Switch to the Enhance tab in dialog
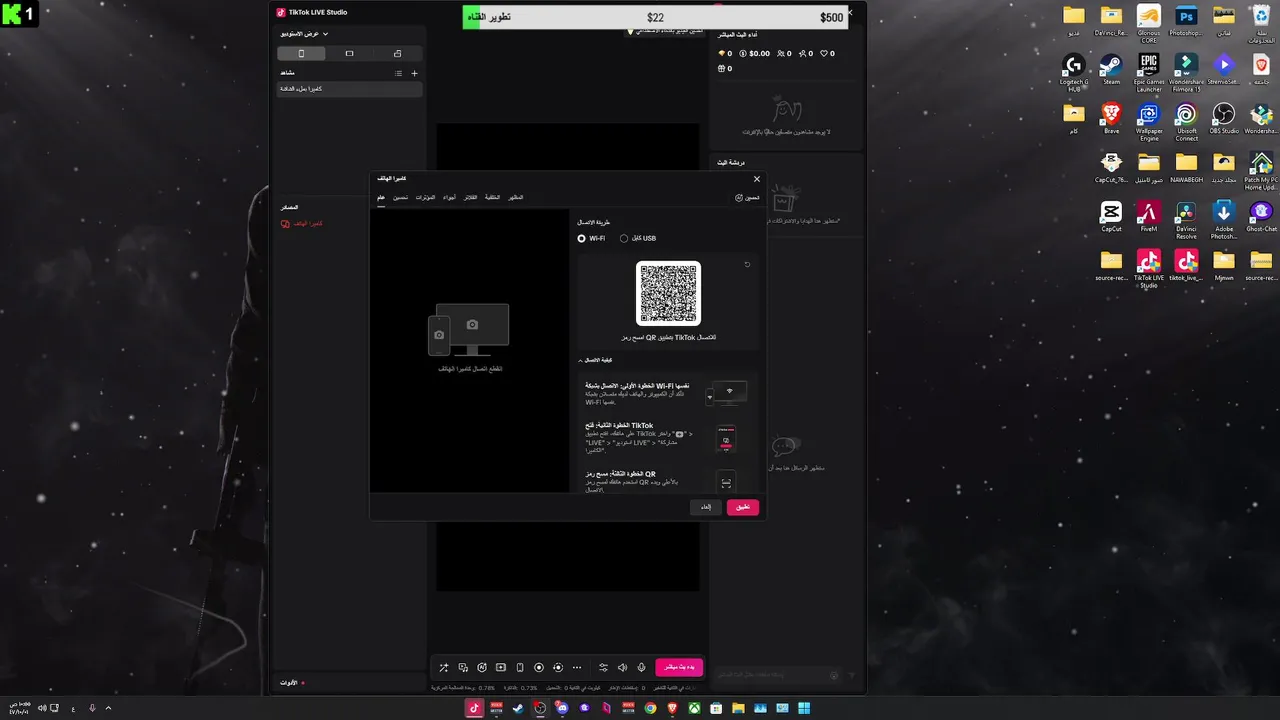This screenshot has width=1280, height=720. point(400,198)
